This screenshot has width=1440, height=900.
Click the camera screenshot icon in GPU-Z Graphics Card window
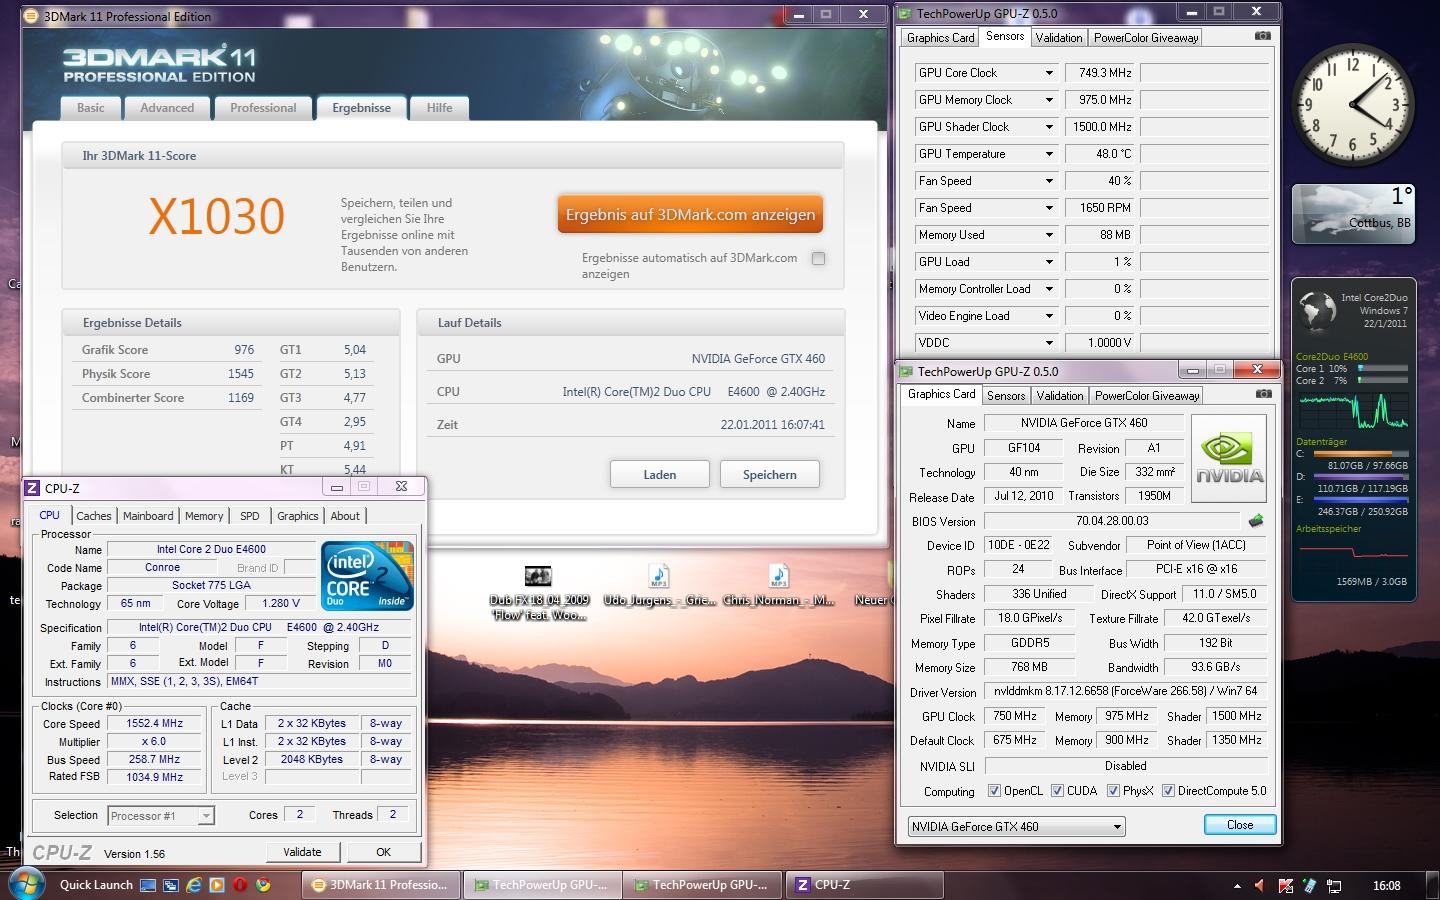click(x=1263, y=394)
